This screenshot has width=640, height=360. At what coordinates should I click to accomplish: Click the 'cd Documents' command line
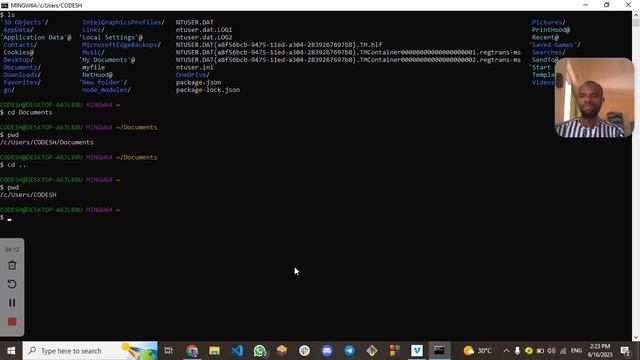coord(30,112)
